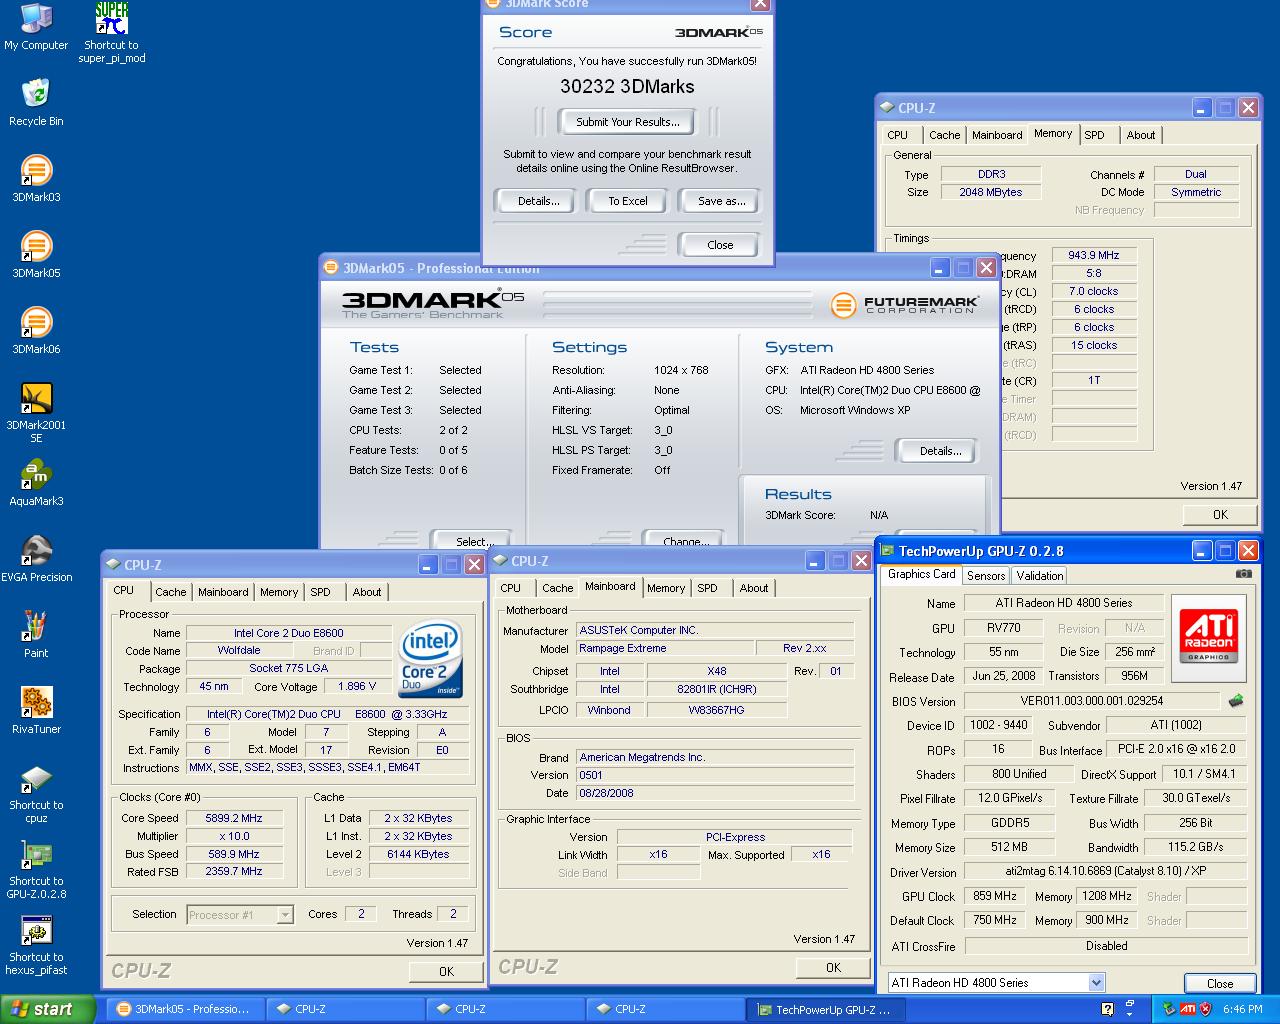
Task: Click the GPU Clock value 859 MHz
Action: 994,896
